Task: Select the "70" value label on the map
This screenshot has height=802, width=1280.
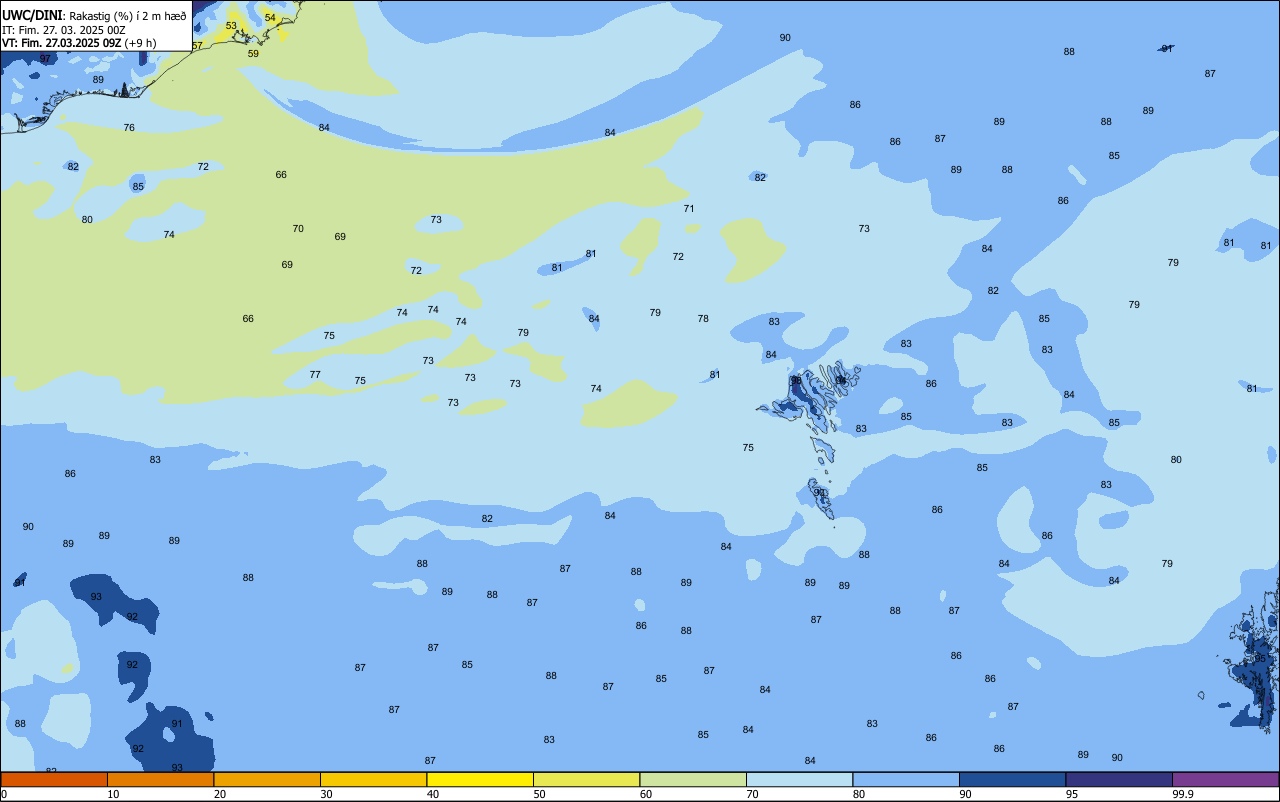Action: [298, 229]
